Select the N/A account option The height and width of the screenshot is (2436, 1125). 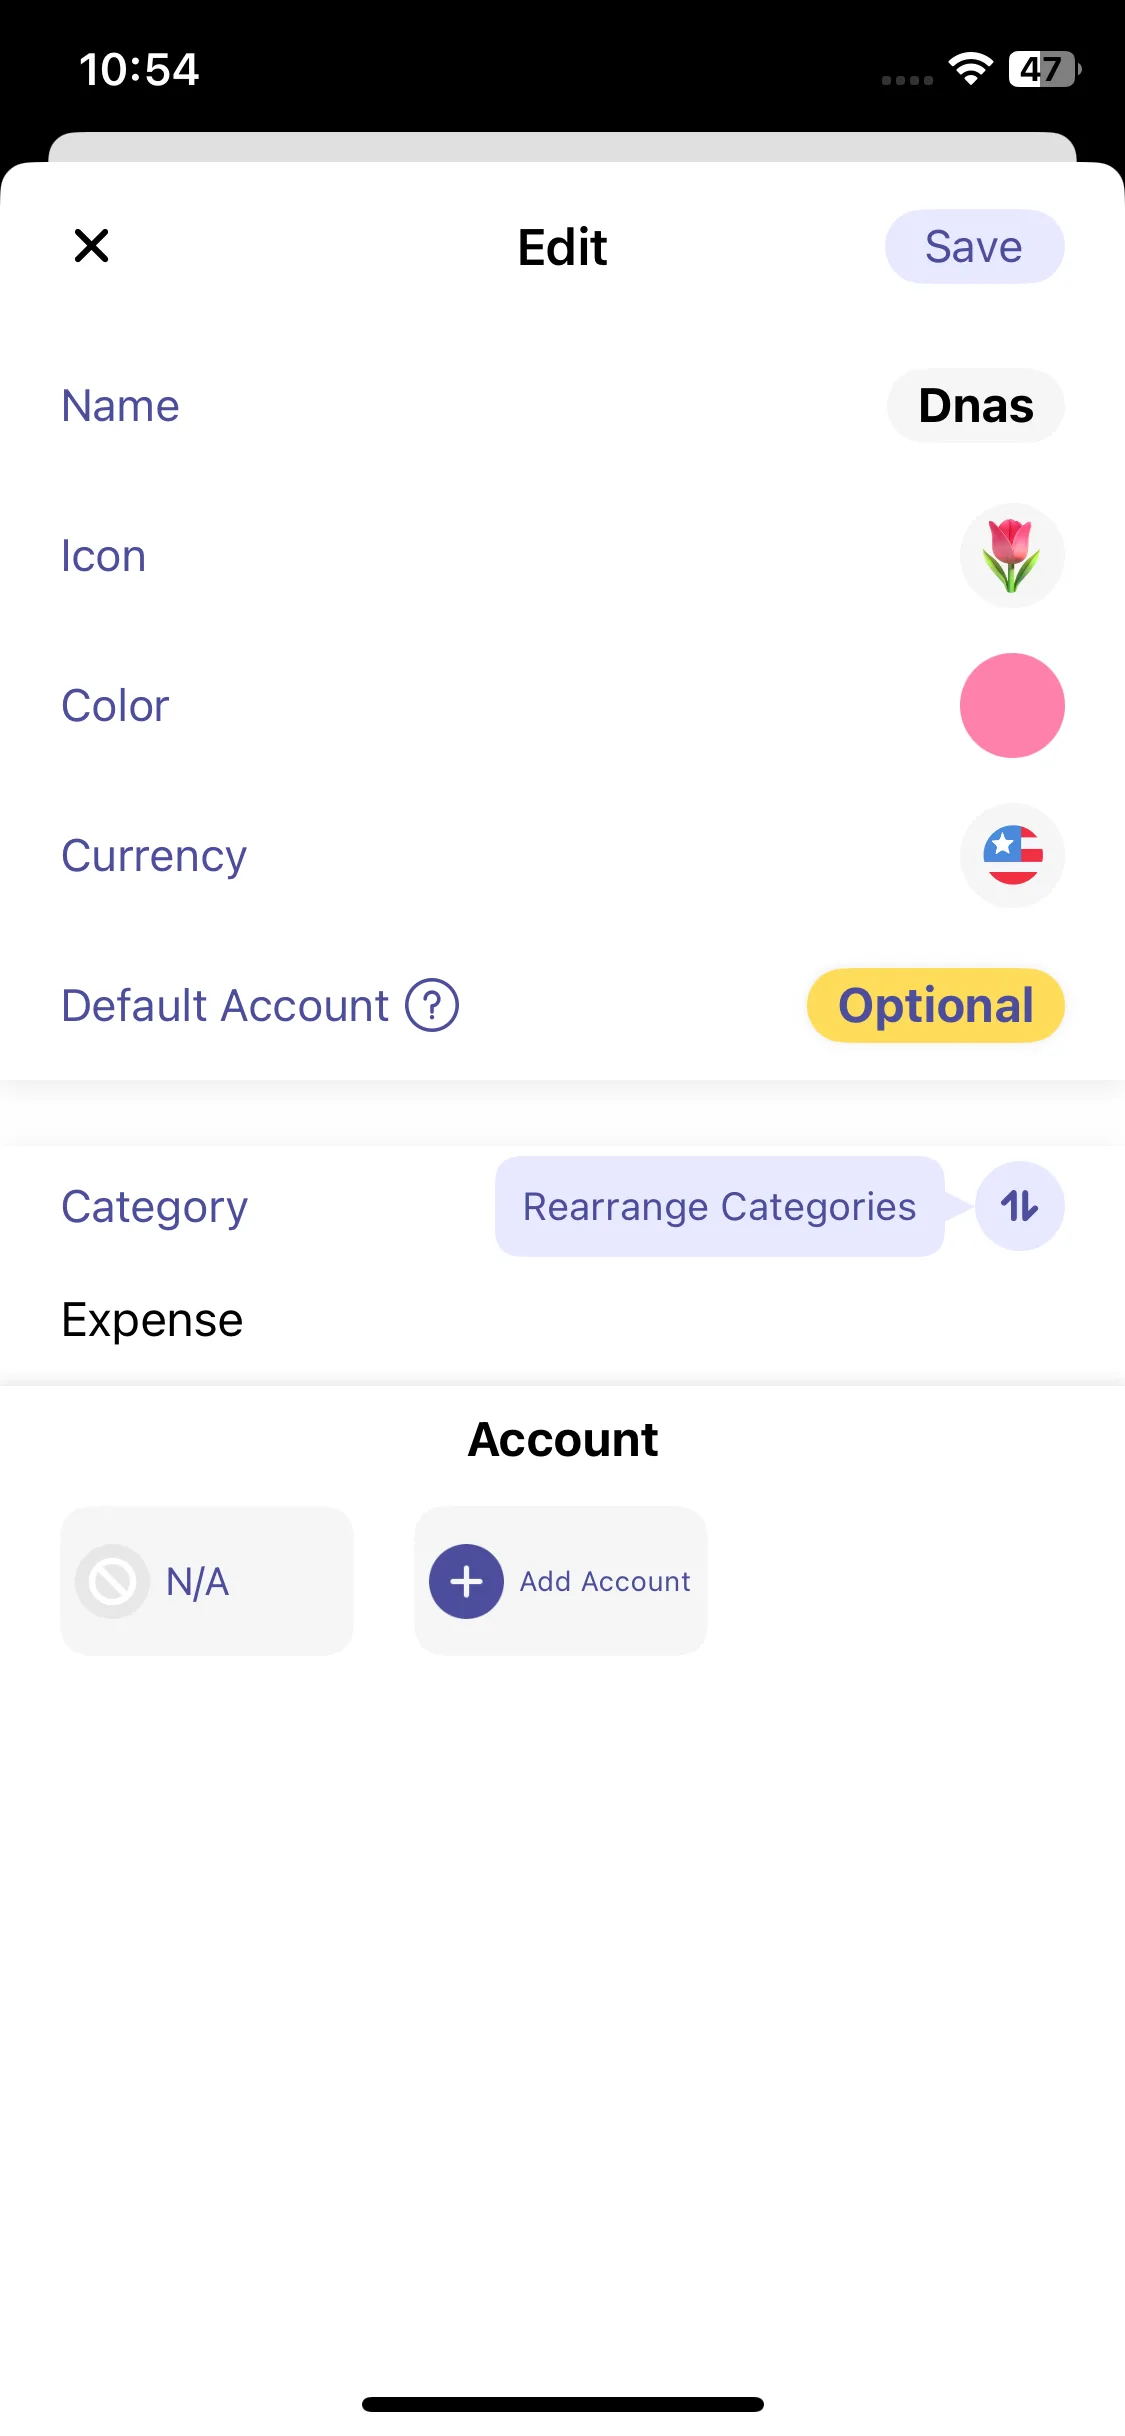pos(207,1581)
